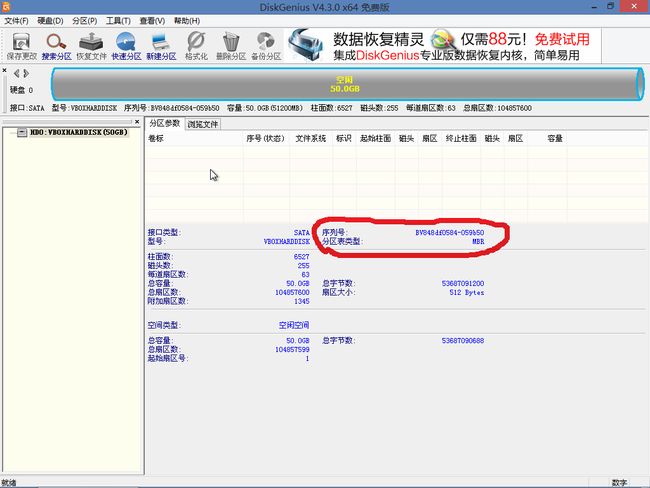Open the 帮助(H) menu

[x=187, y=21]
